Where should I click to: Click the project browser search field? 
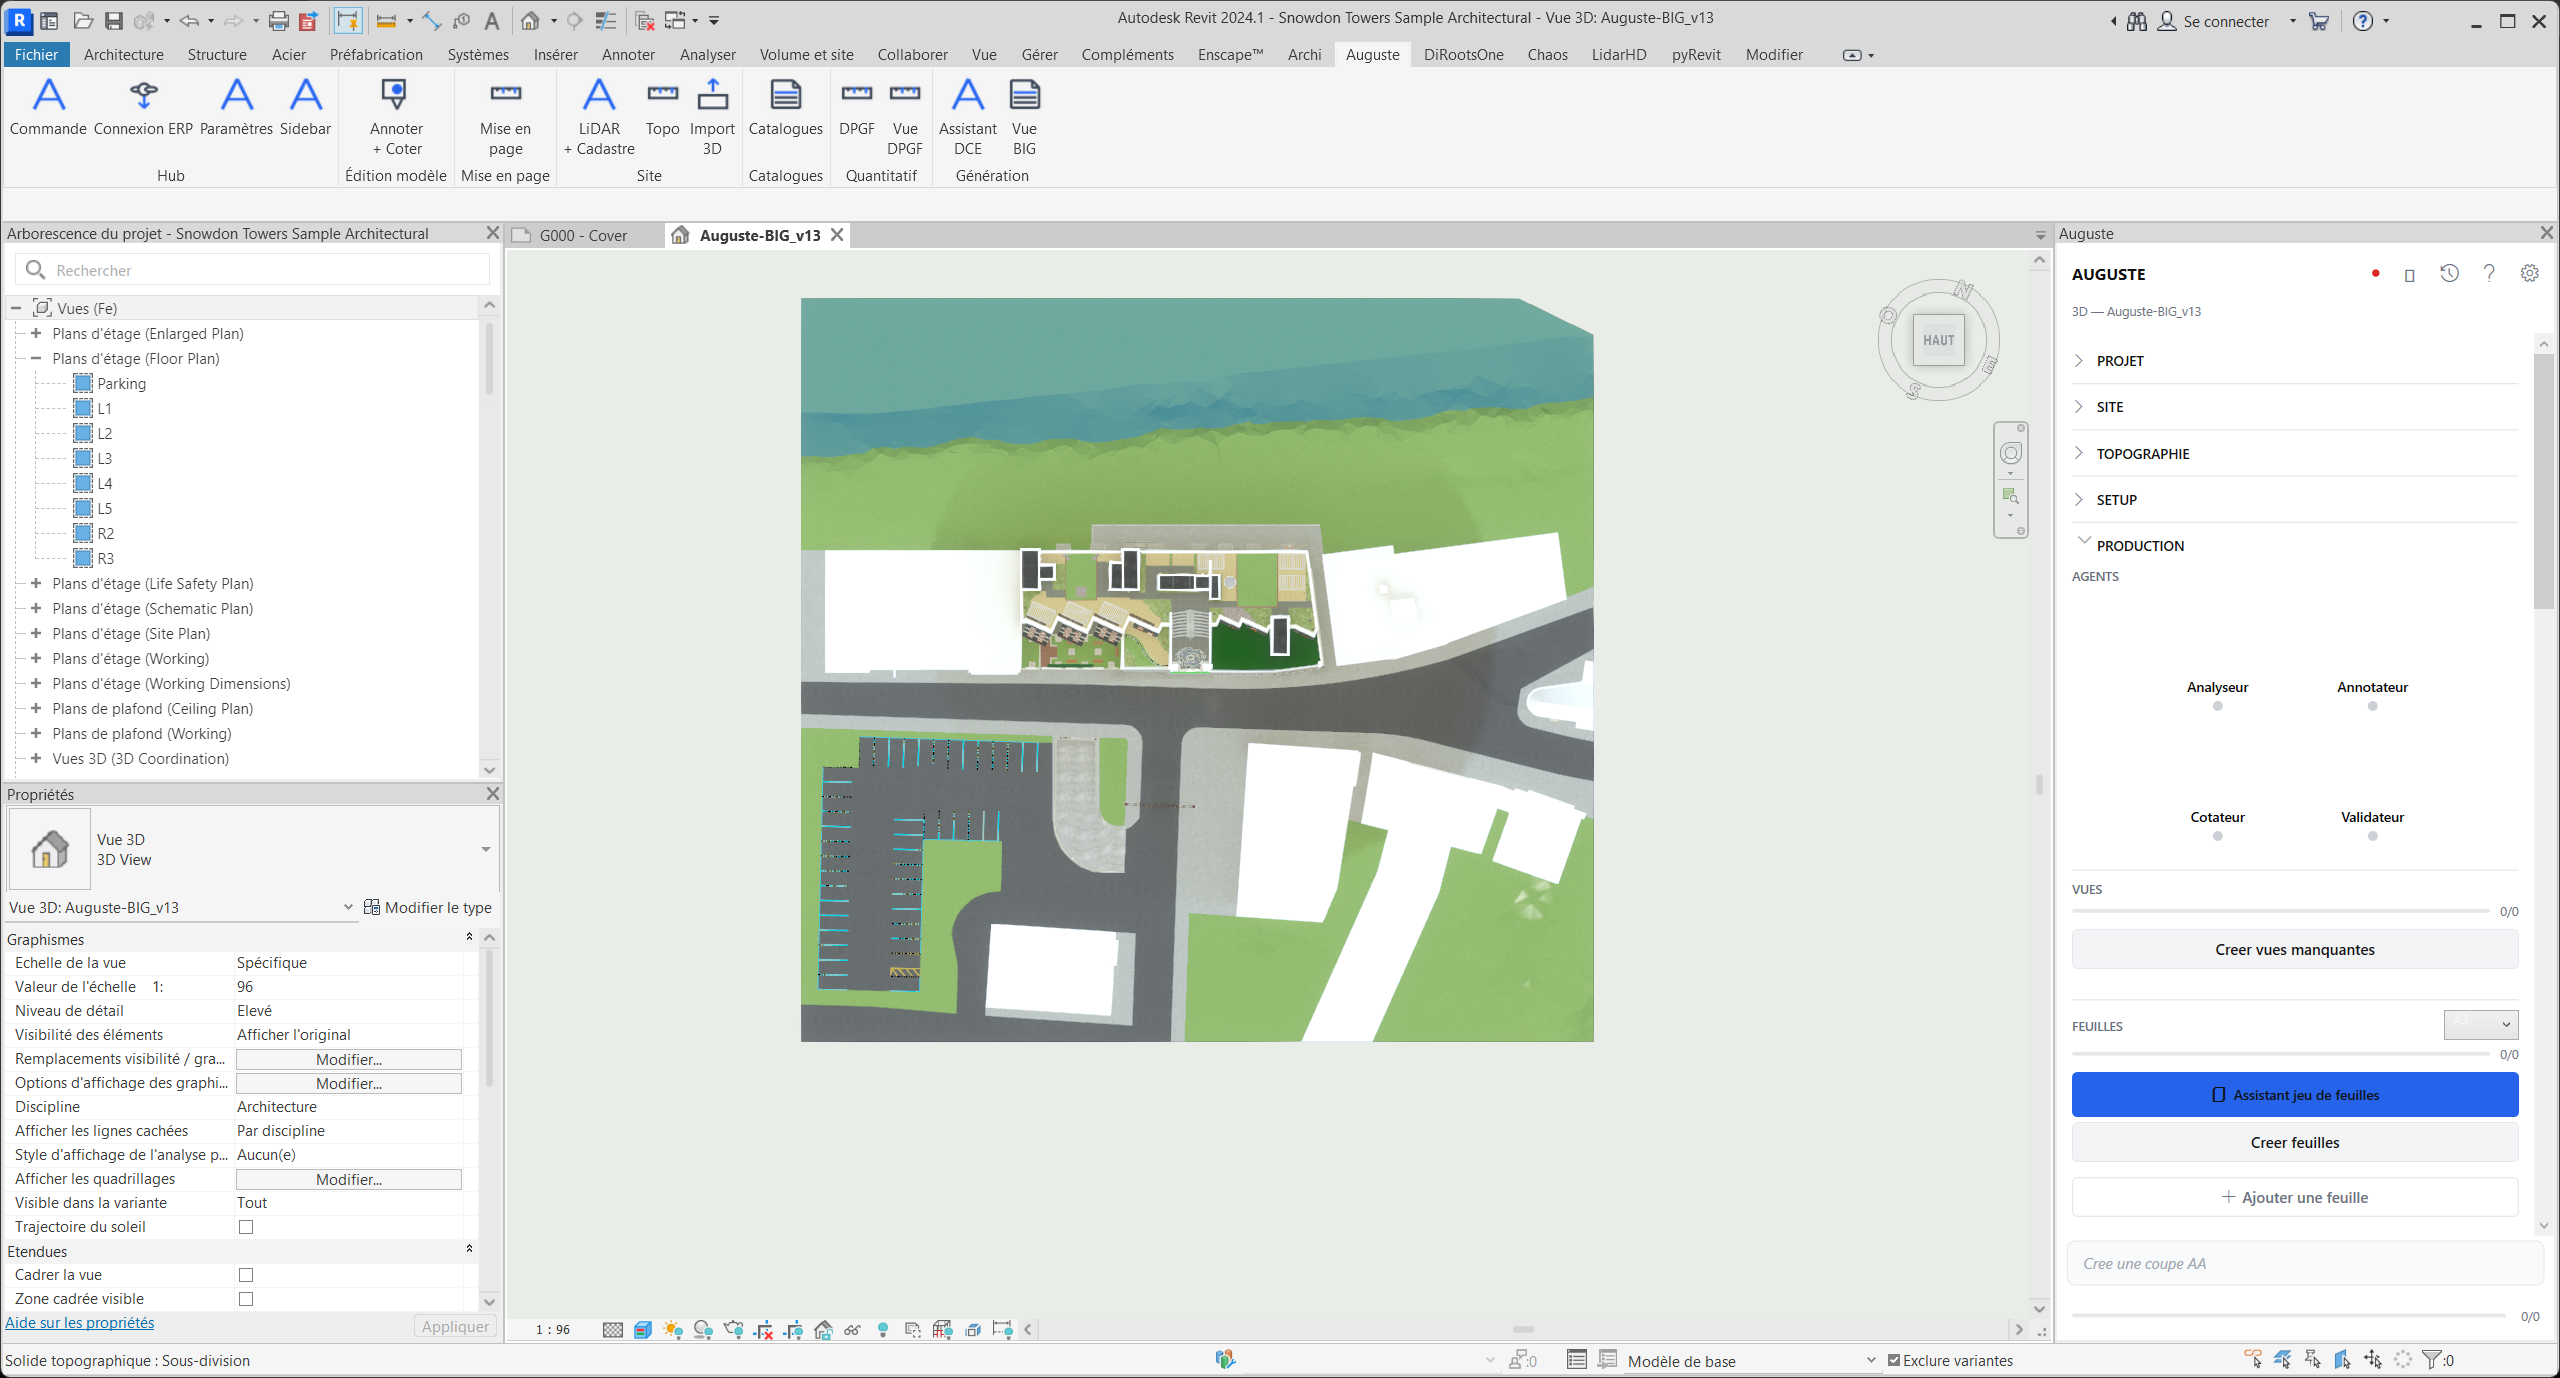click(253, 270)
